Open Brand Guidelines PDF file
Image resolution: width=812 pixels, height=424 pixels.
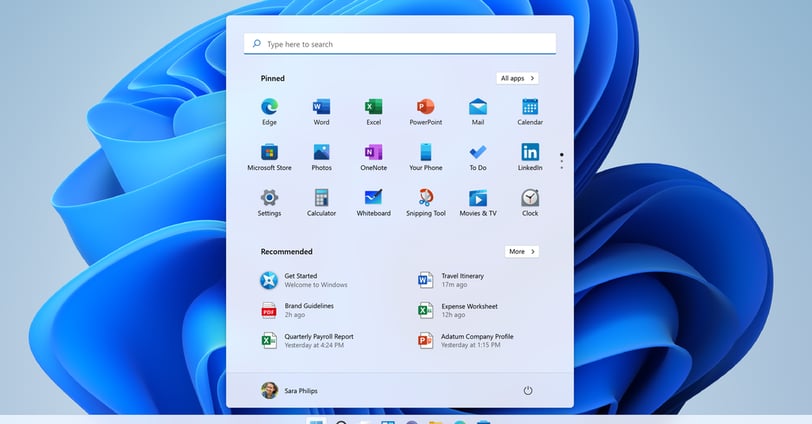point(298,310)
